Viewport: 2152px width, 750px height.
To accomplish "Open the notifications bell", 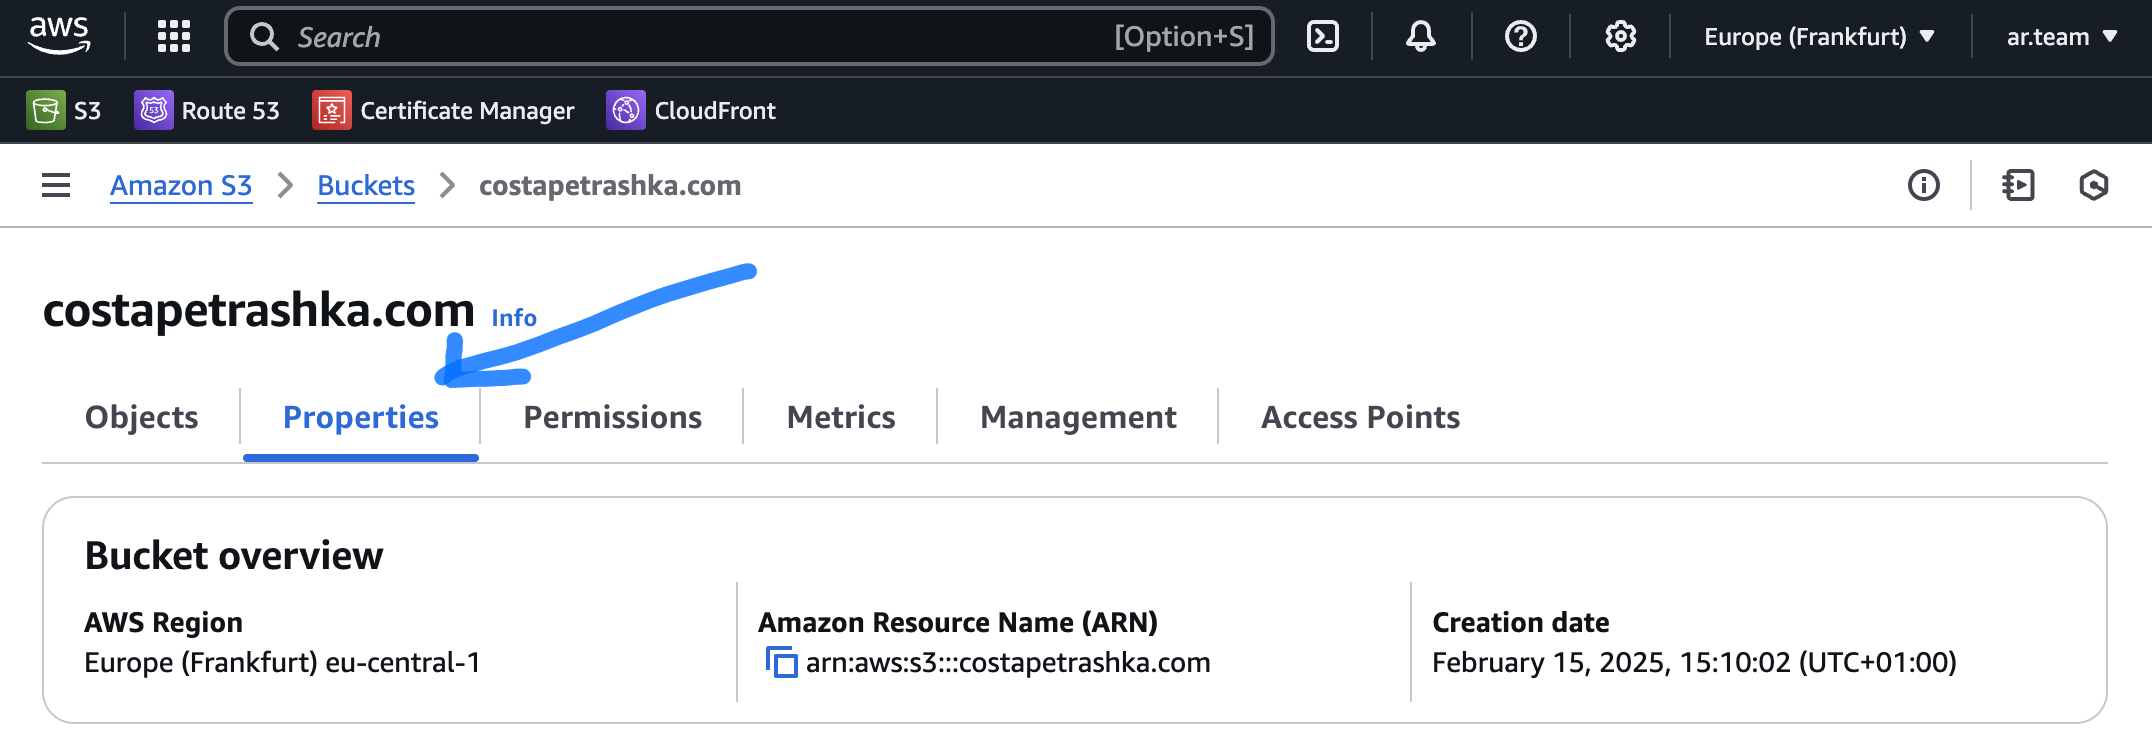I will (1420, 37).
